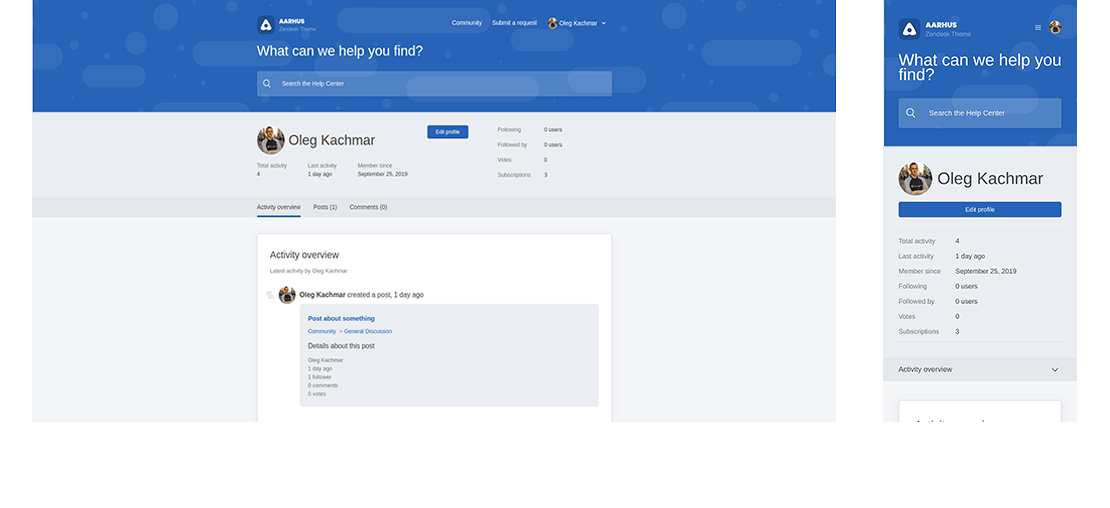The image size is (1110, 508).
Task: Switch to the Activity overview tab
Action: (x=279, y=207)
